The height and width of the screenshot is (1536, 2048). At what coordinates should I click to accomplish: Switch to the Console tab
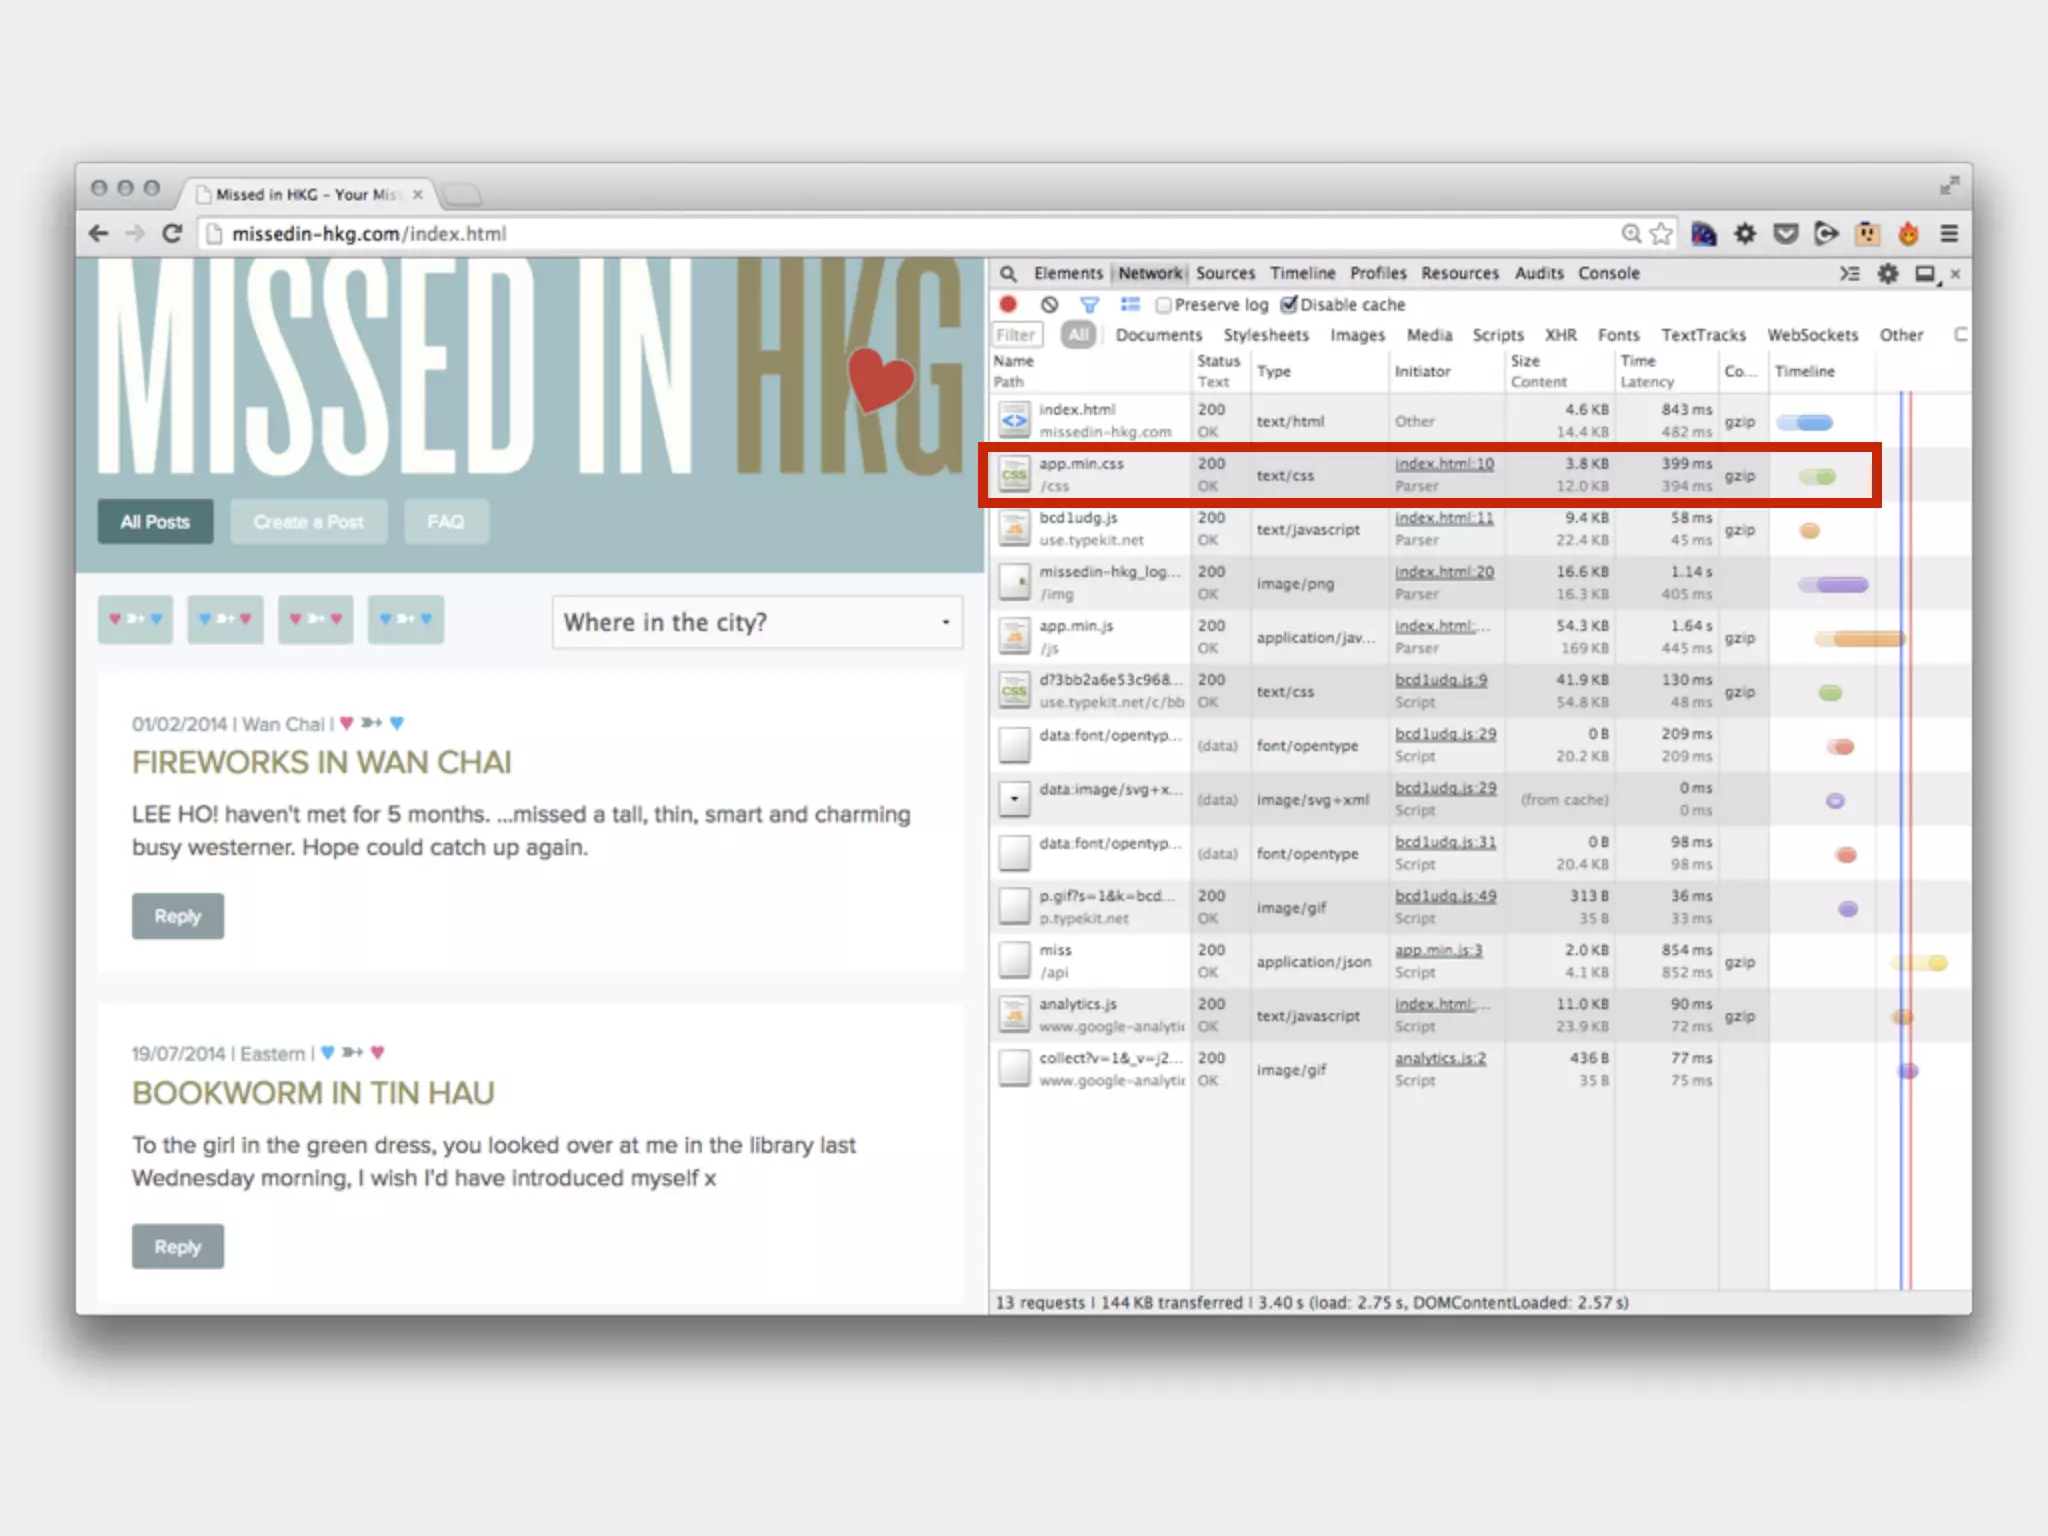[x=1608, y=274]
